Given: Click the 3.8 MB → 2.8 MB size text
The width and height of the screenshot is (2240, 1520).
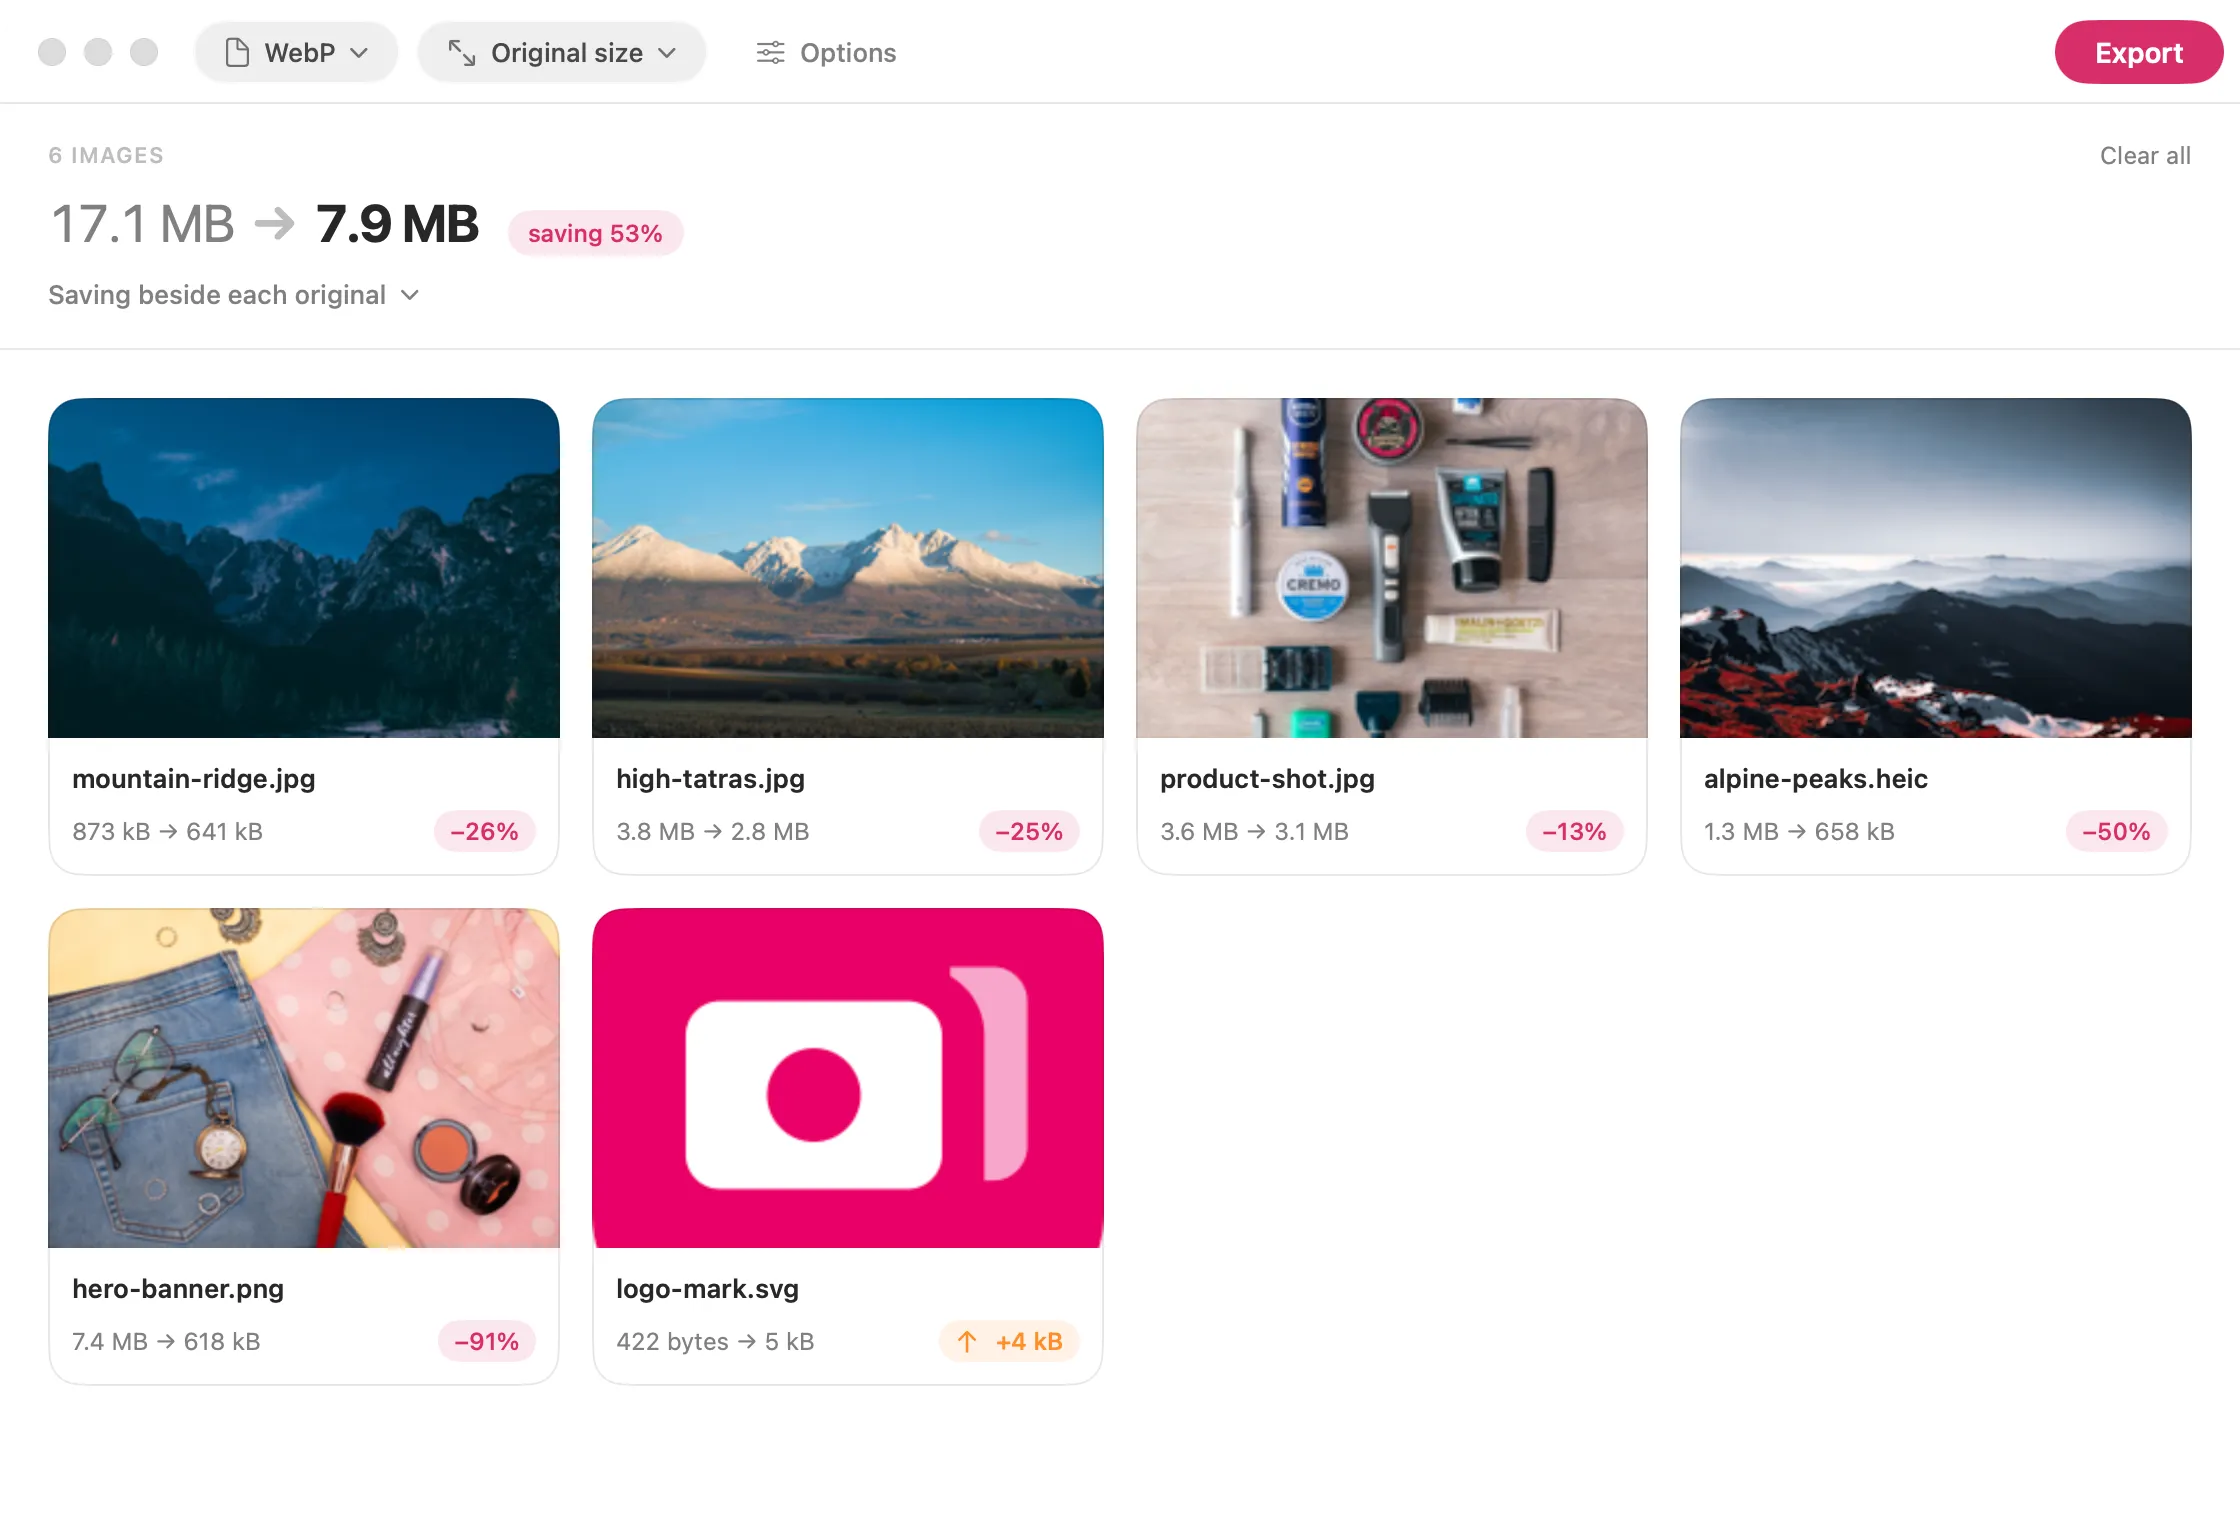Looking at the screenshot, I should pyautogui.click(x=713, y=831).
